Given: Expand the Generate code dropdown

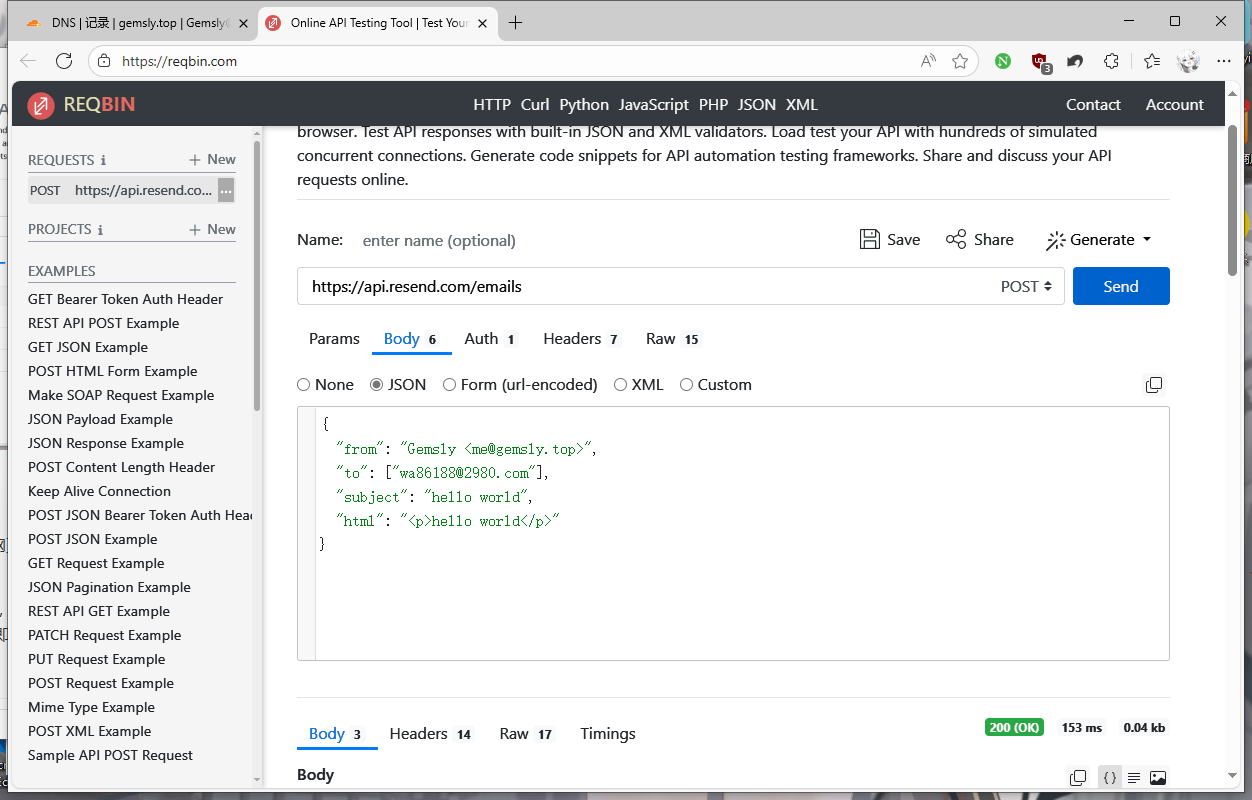Looking at the screenshot, I should pos(1099,240).
